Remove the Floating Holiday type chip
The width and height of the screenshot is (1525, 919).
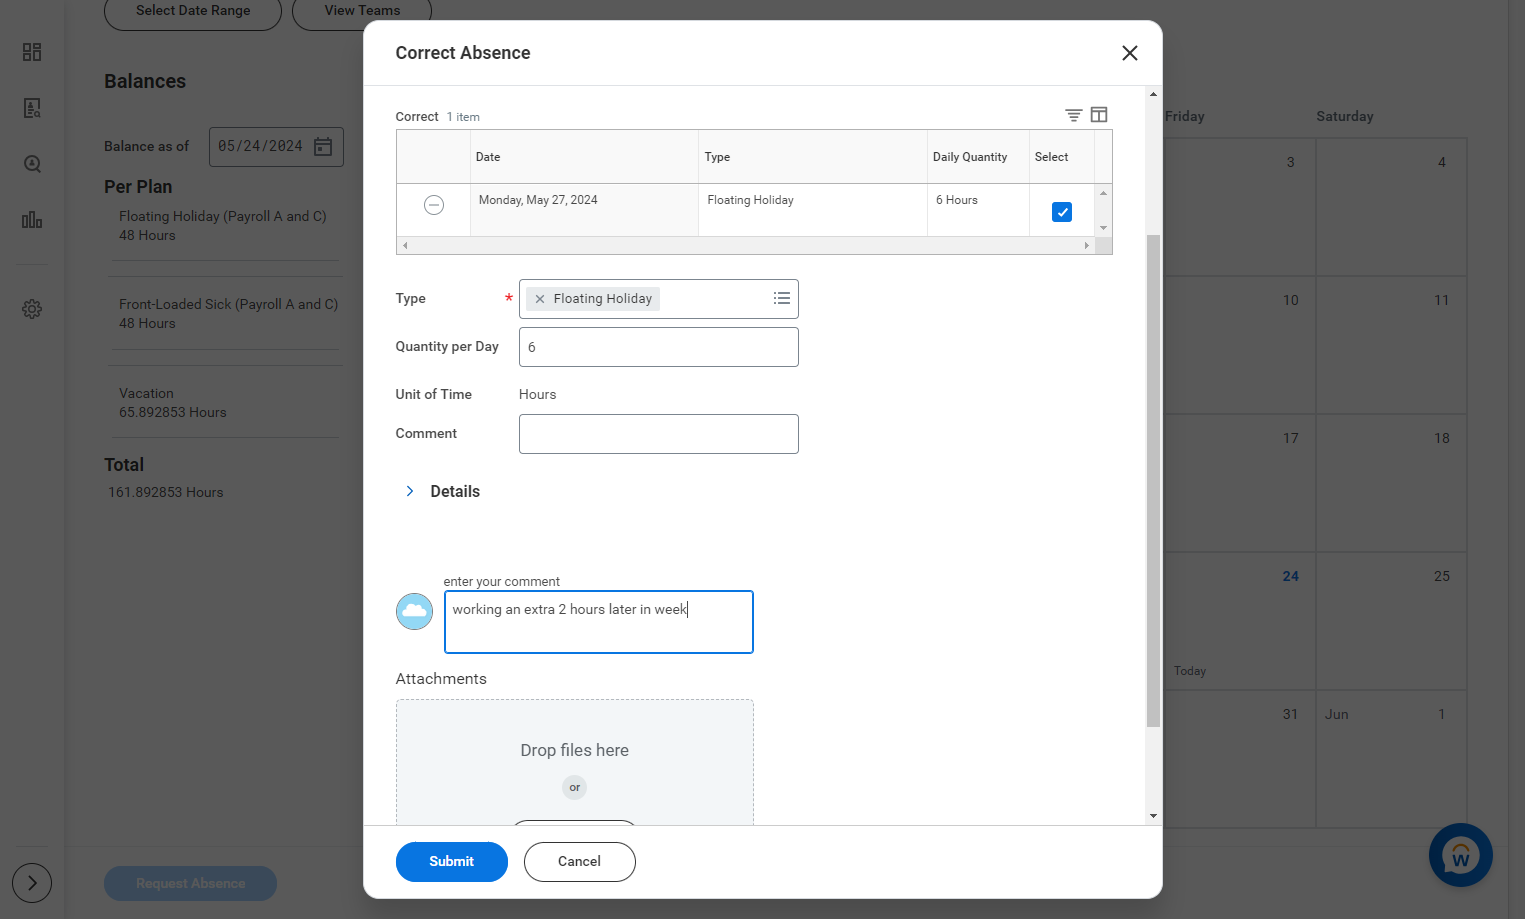click(540, 299)
